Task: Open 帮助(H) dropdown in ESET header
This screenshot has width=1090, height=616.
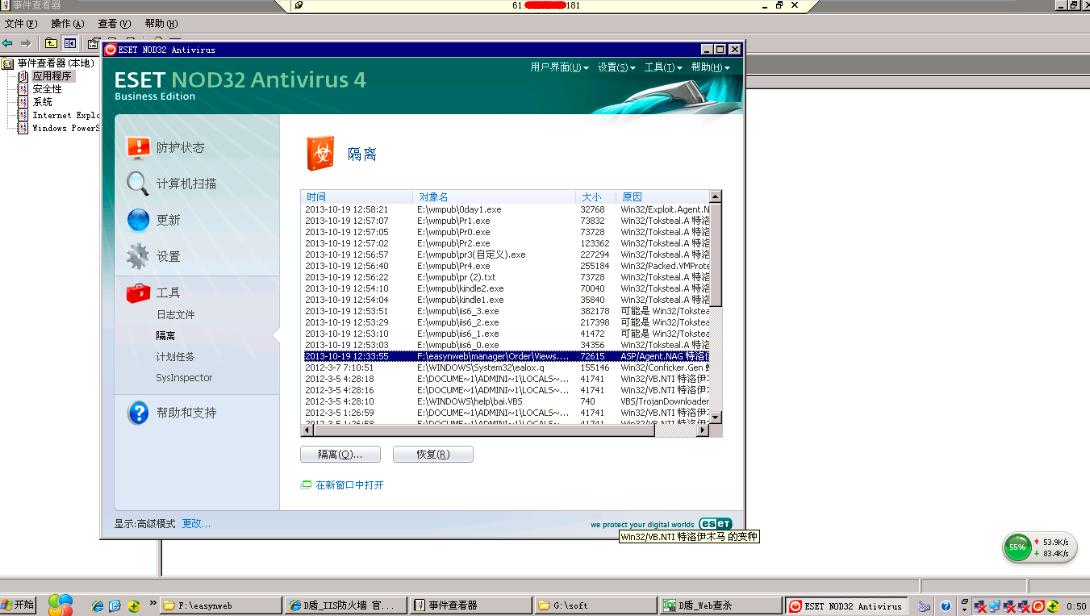Action: click(710, 67)
